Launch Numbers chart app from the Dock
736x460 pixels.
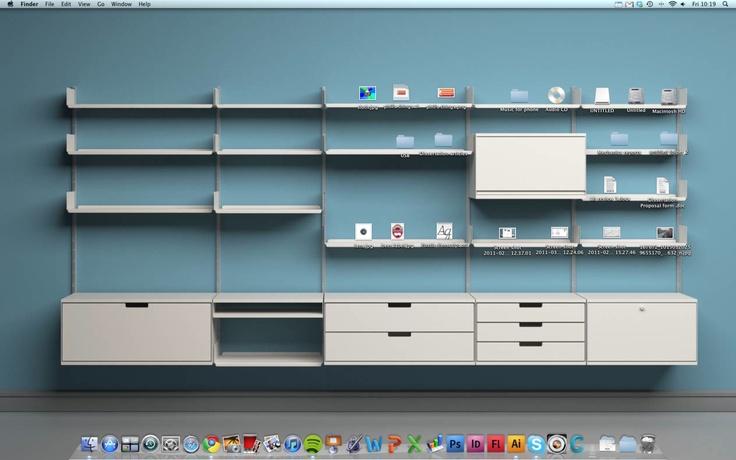(x=435, y=444)
